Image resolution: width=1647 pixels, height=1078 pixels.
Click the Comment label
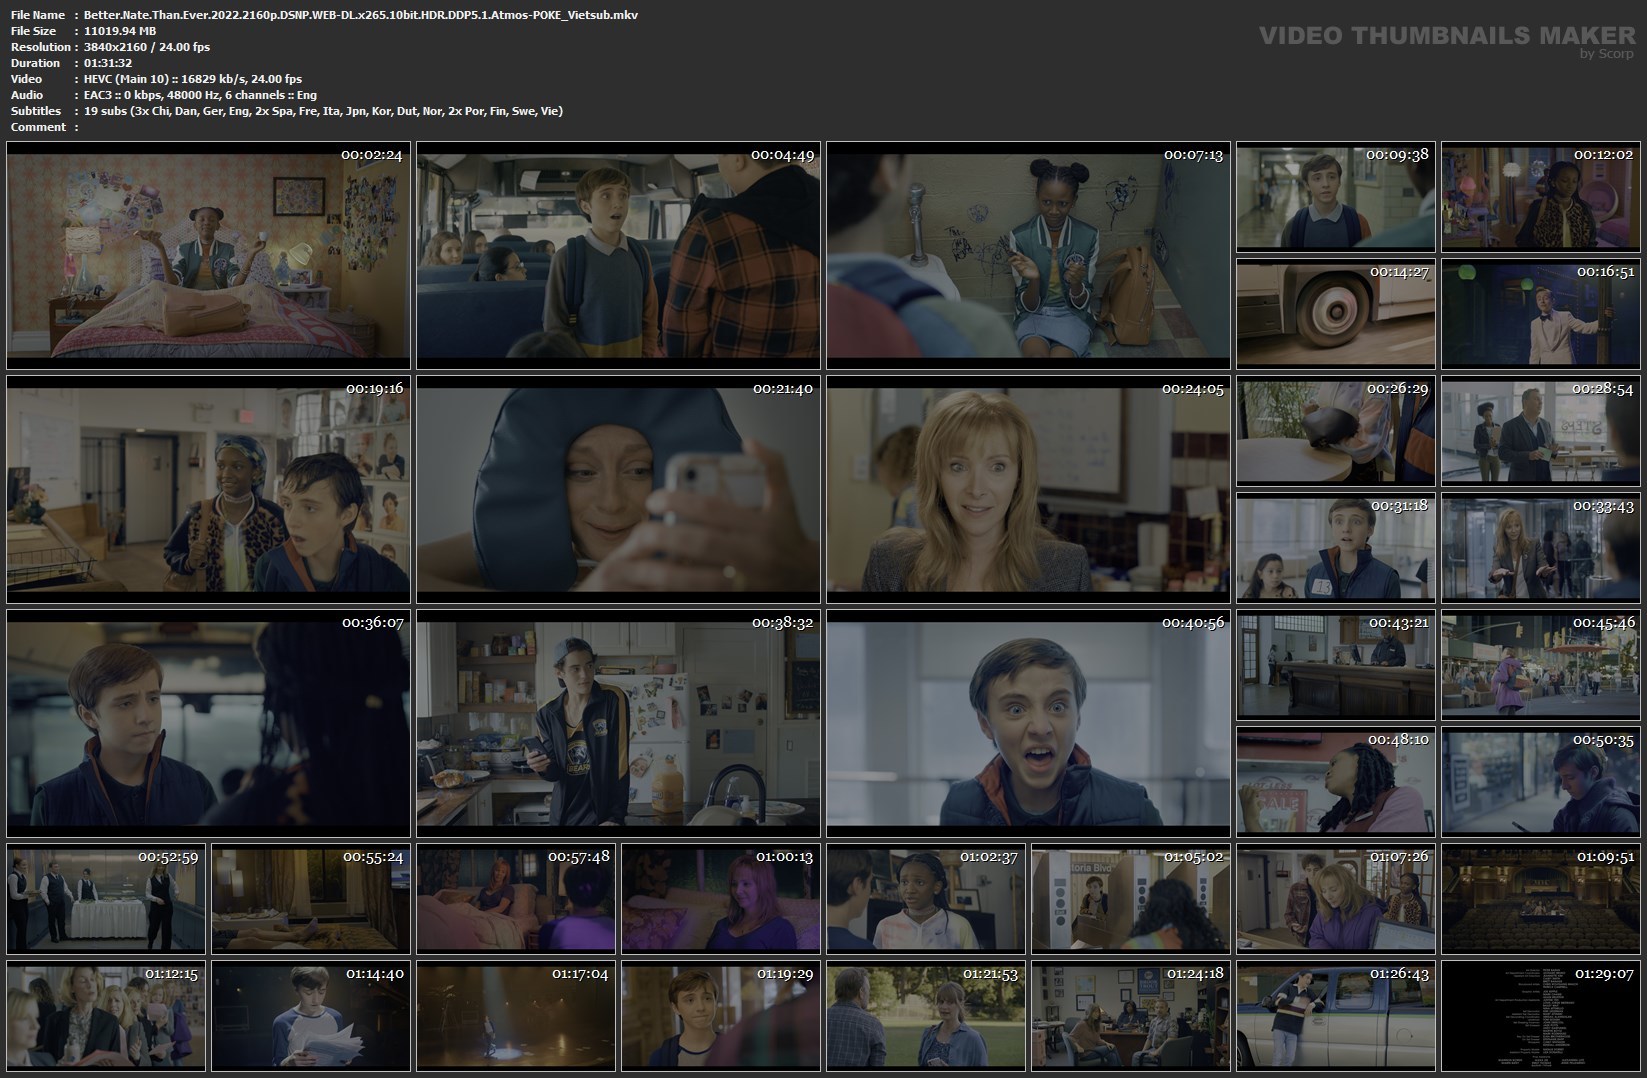[x=38, y=127]
